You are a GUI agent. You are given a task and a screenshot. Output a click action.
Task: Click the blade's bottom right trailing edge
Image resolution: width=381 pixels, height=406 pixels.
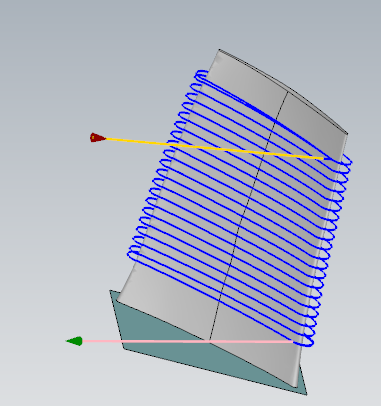pos(298,370)
